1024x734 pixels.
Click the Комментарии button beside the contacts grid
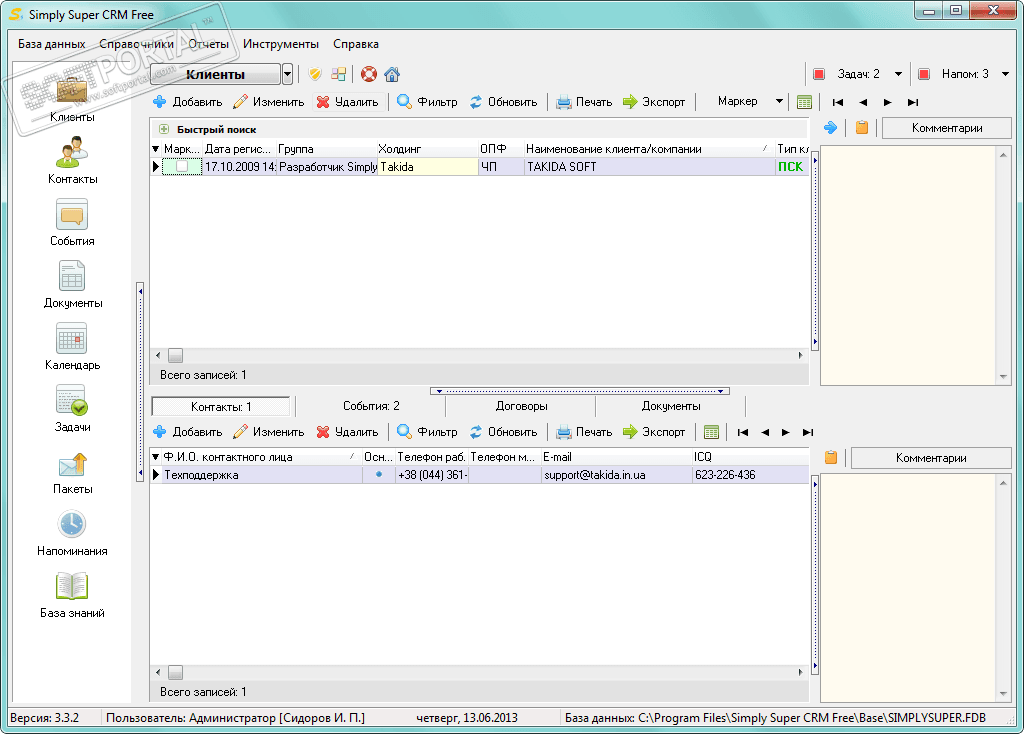931,458
